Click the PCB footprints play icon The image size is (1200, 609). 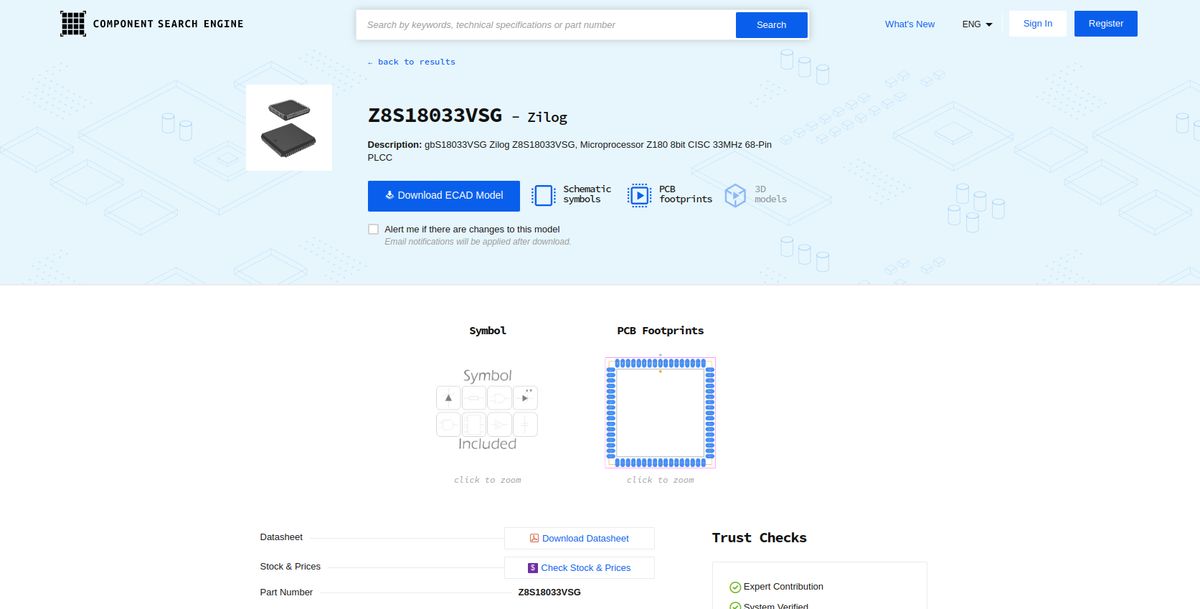[x=639, y=194]
